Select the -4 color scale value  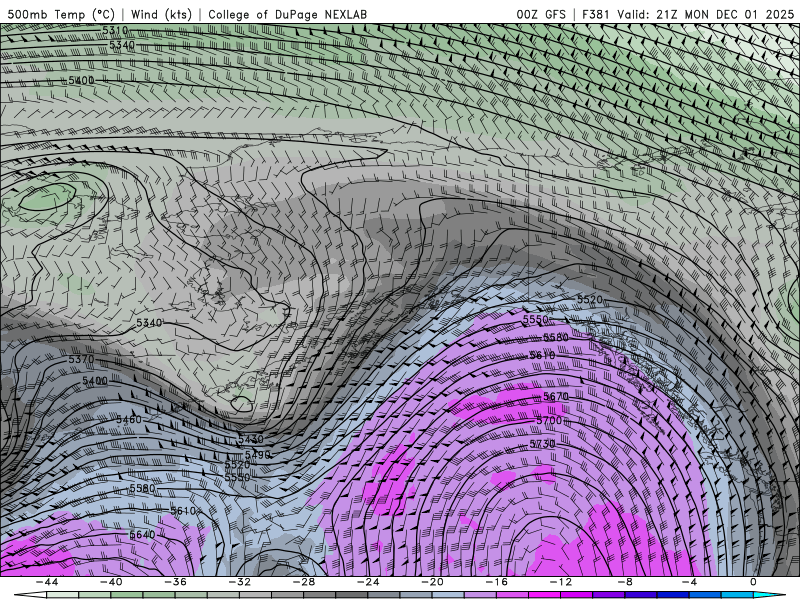[689, 582]
